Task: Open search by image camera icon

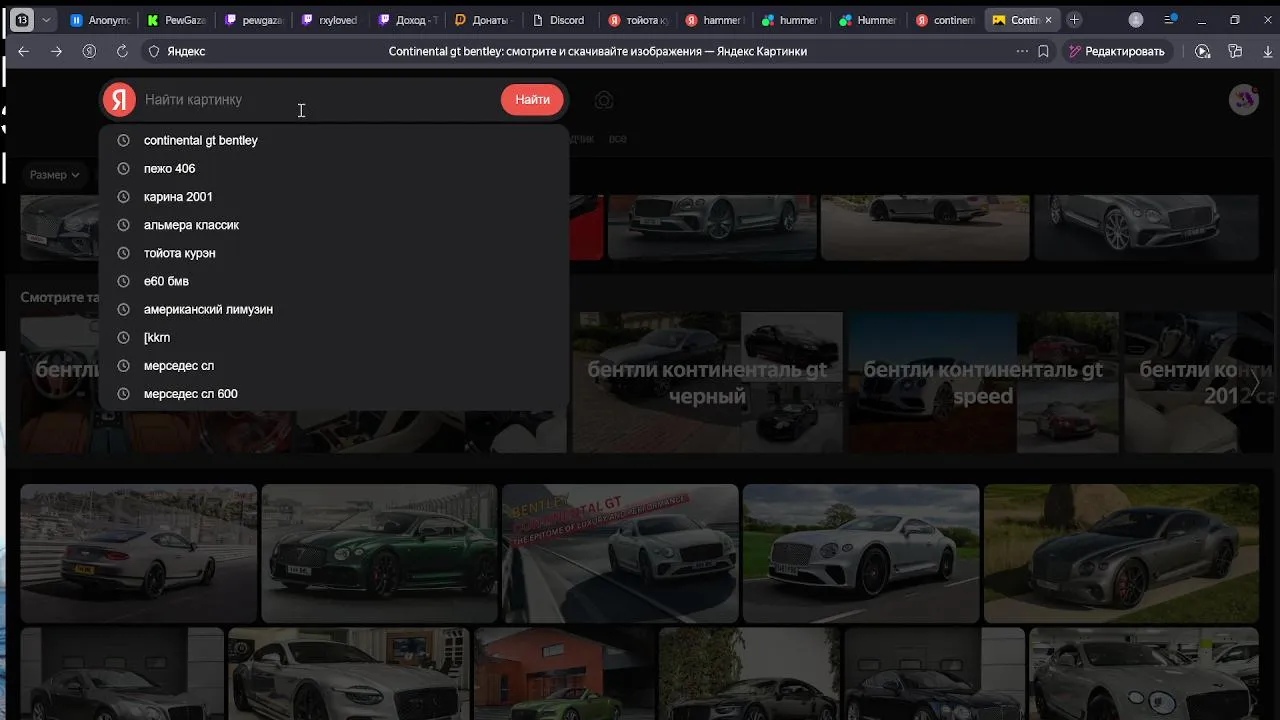Action: coord(604,100)
